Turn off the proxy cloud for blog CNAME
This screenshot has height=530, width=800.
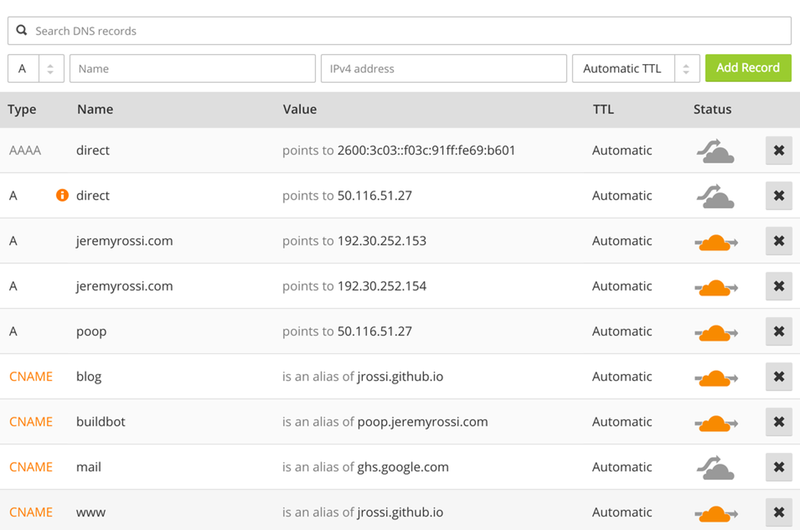[716, 378]
